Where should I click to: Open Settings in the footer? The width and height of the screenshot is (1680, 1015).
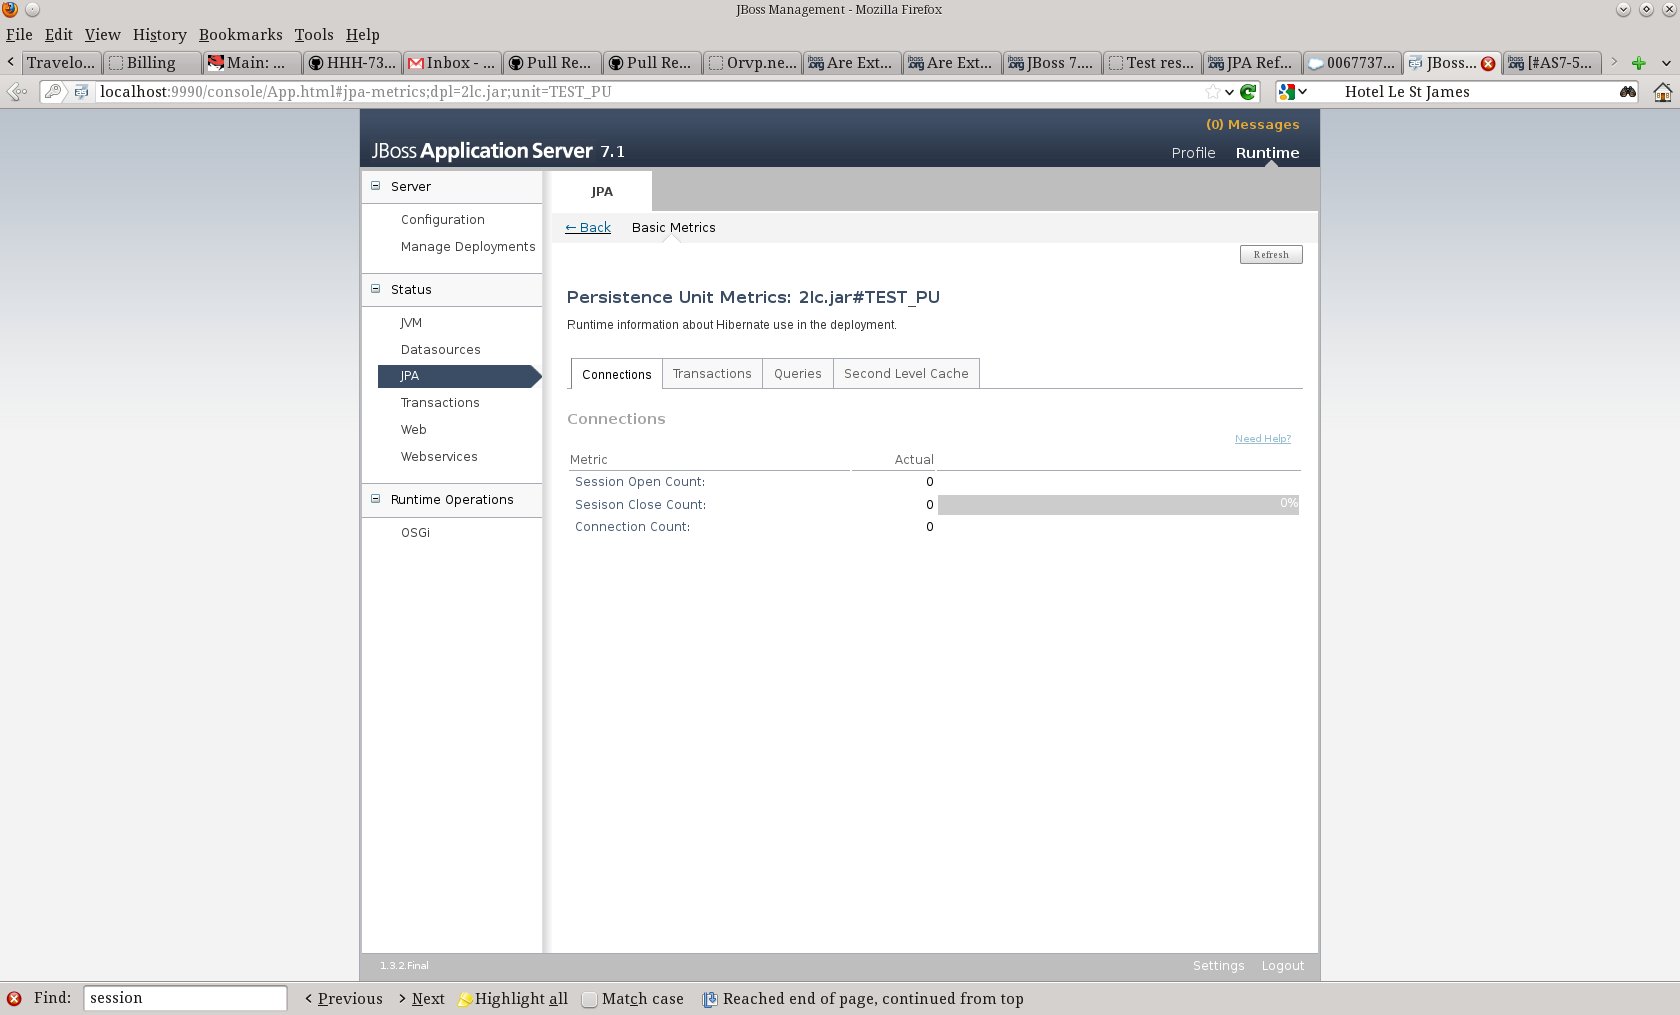click(1219, 966)
